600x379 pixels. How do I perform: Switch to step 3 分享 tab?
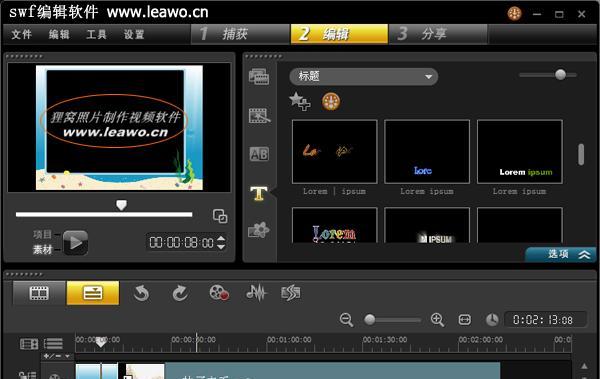[438, 34]
